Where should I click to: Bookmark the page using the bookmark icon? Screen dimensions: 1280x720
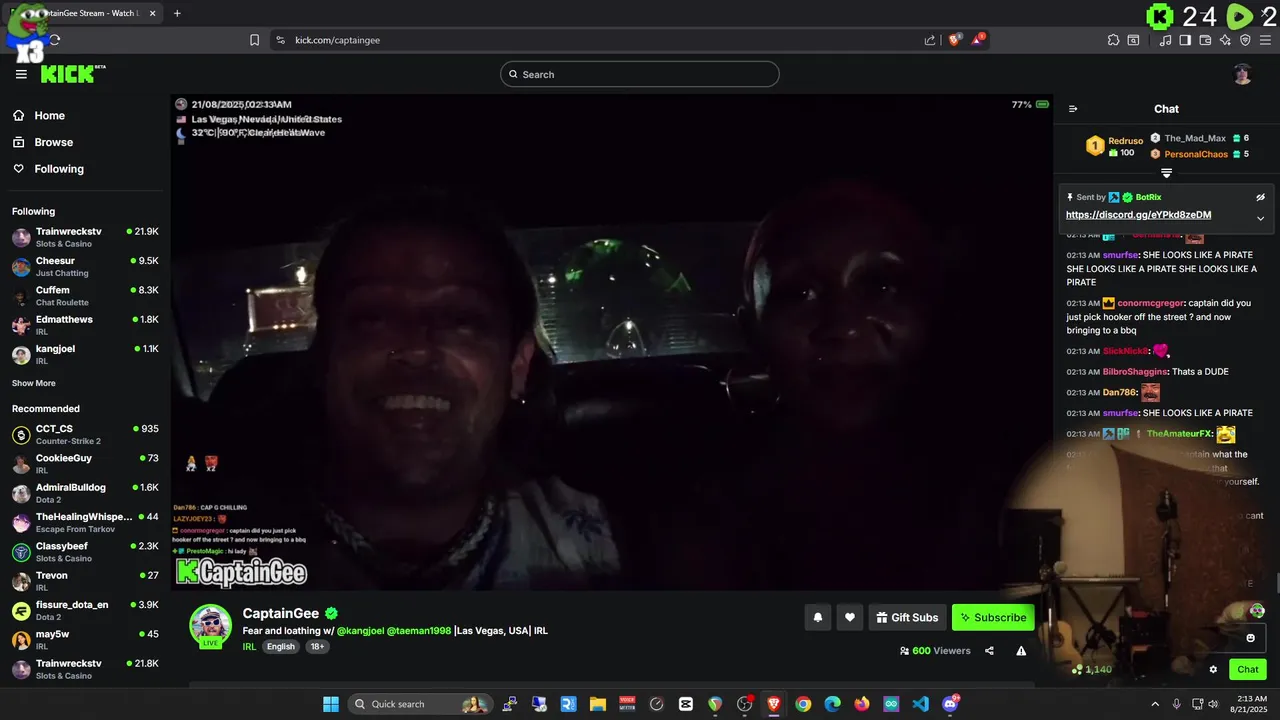click(x=254, y=40)
